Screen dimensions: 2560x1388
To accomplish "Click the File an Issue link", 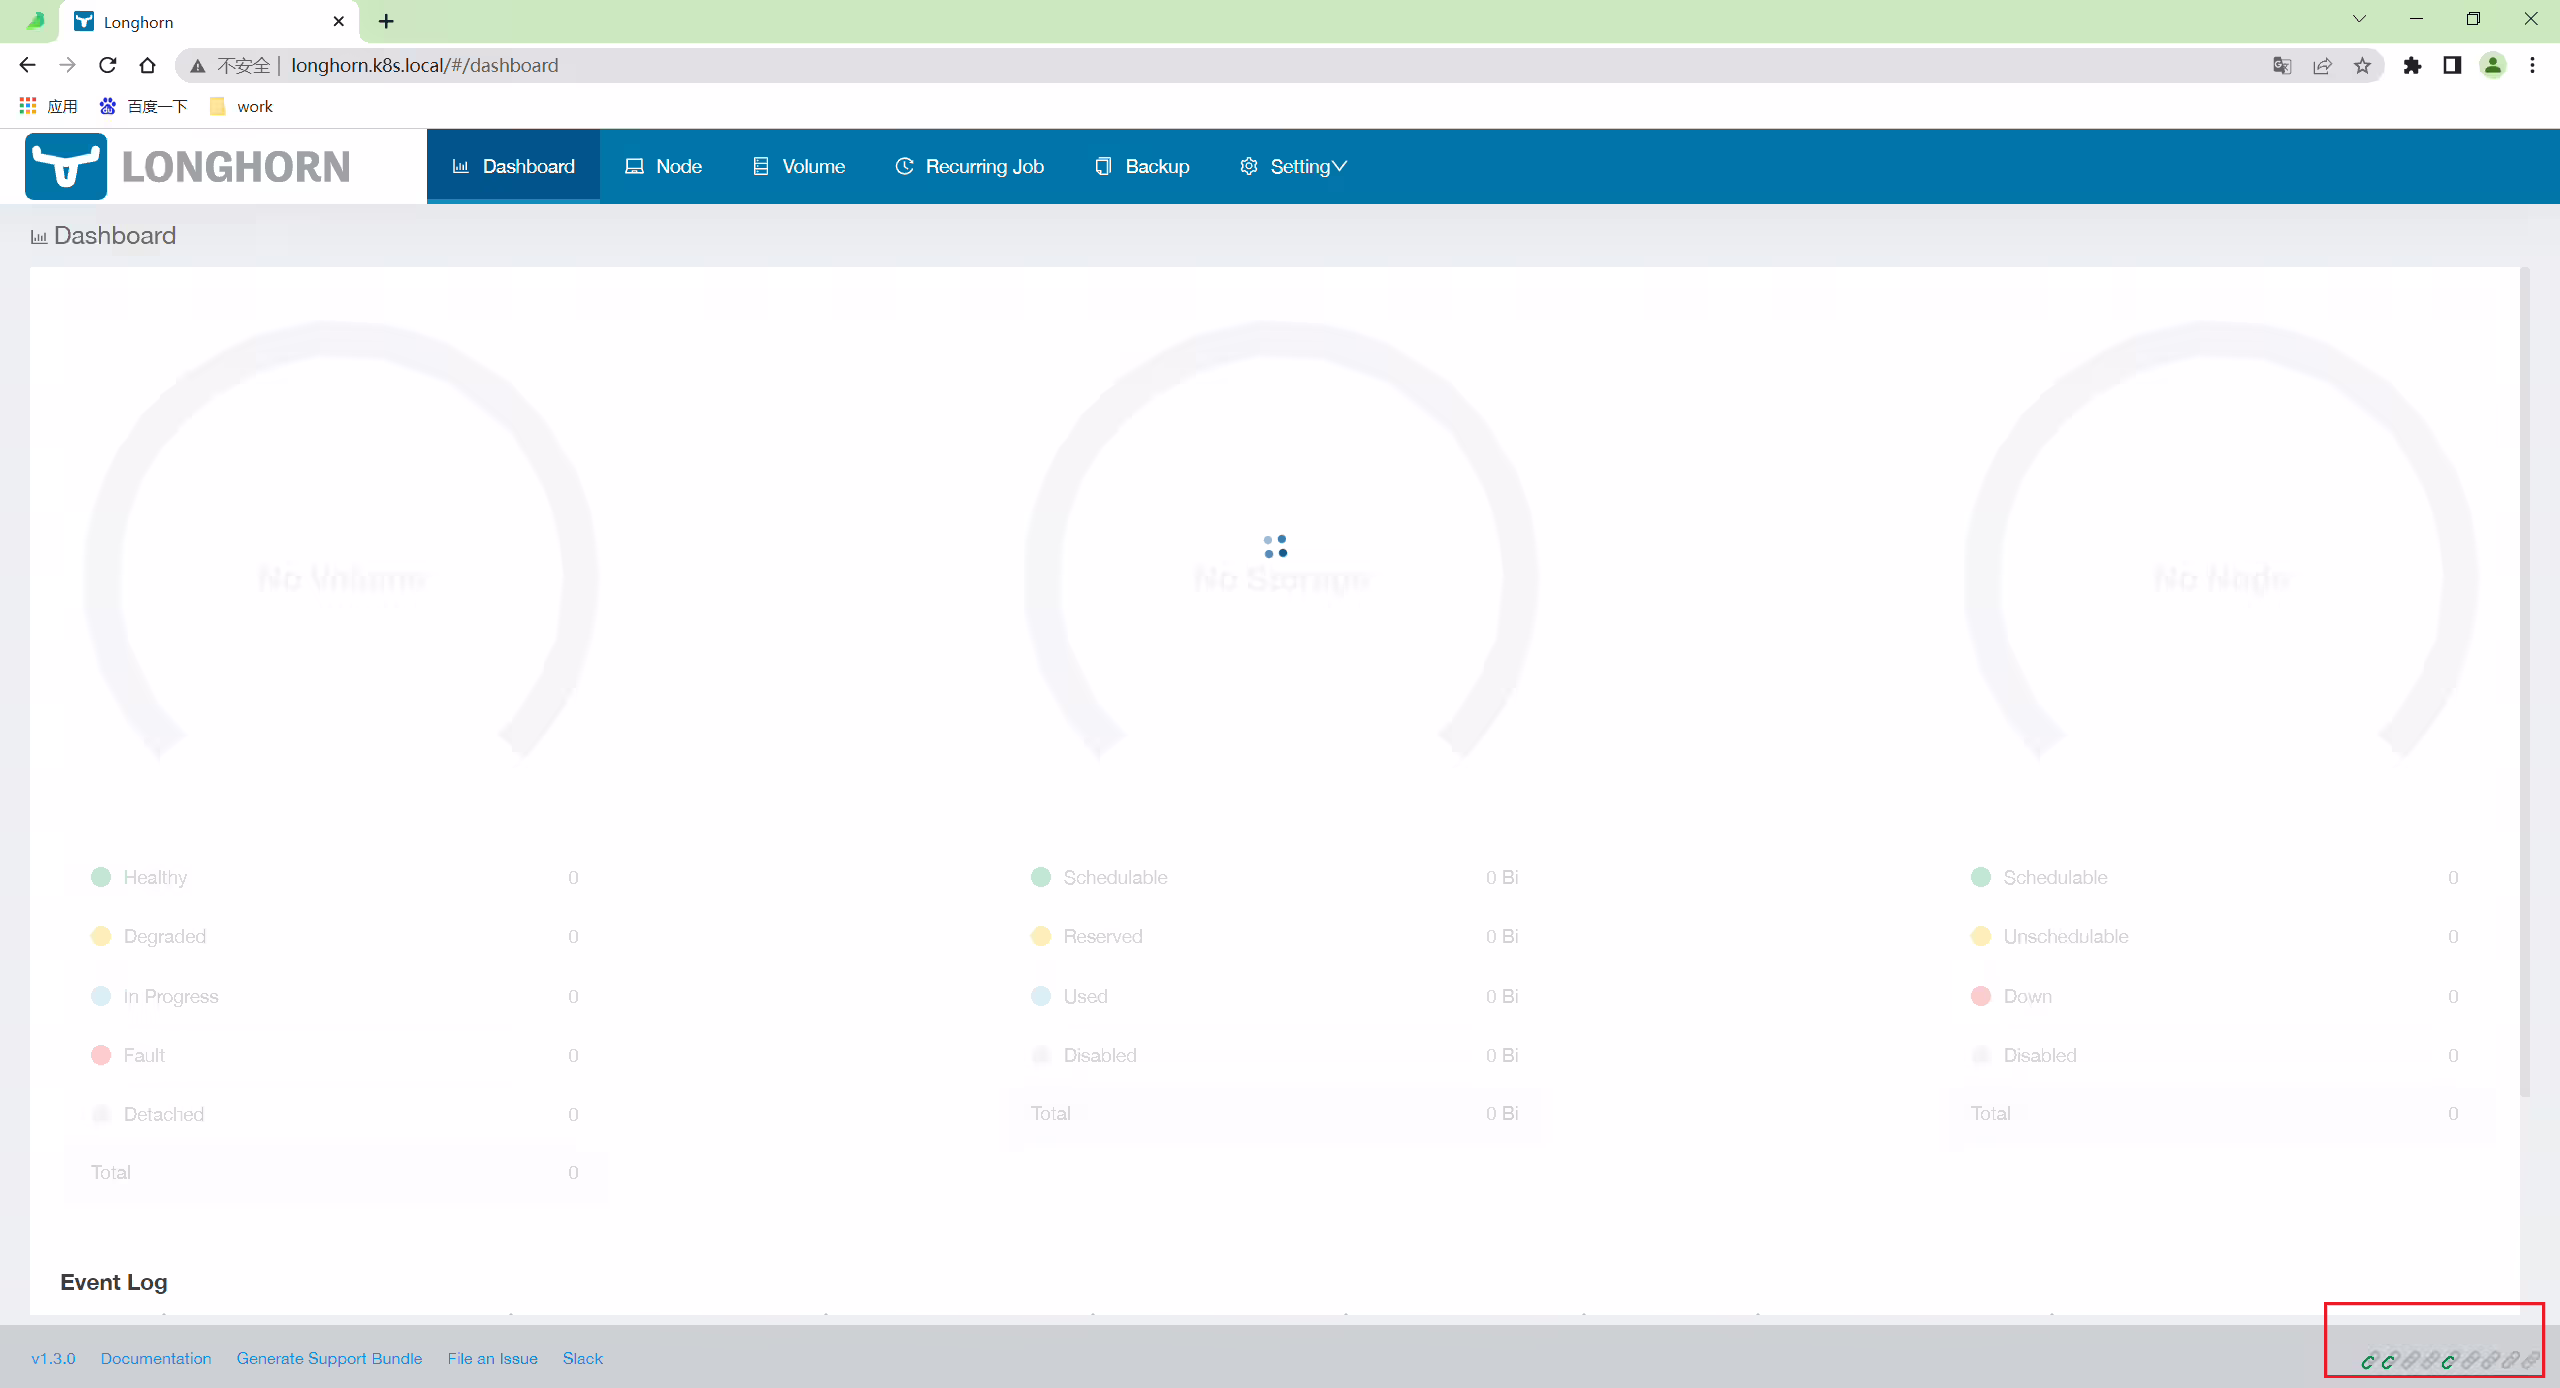I will 492,1358.
